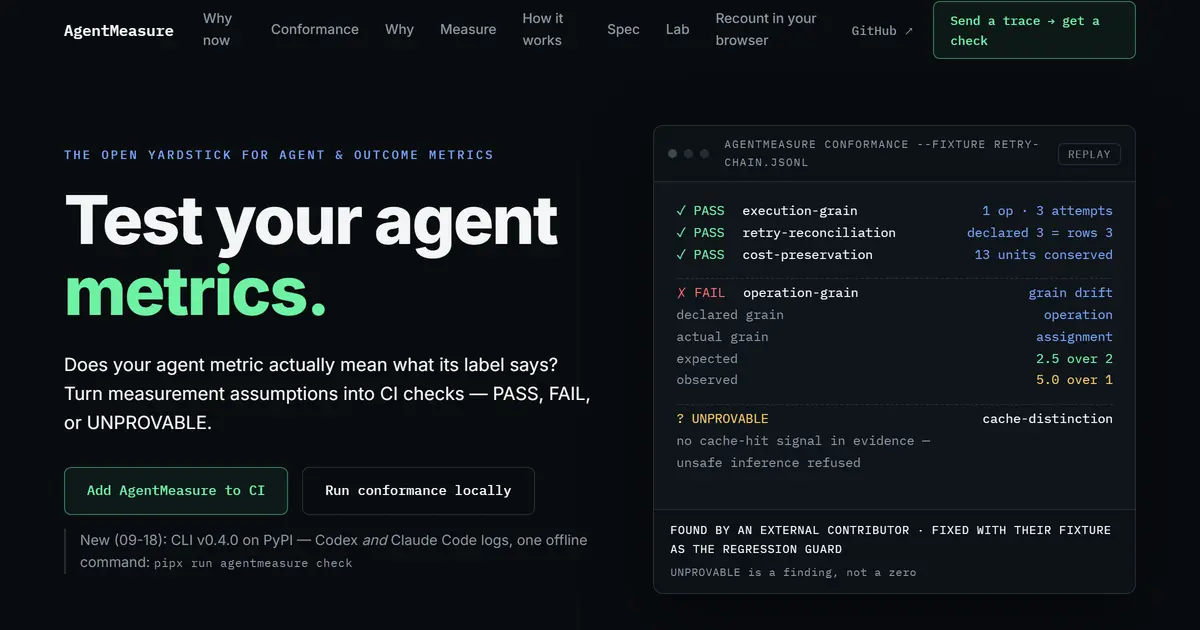Click Send a trace → get a check

[x=1034, y=30]
